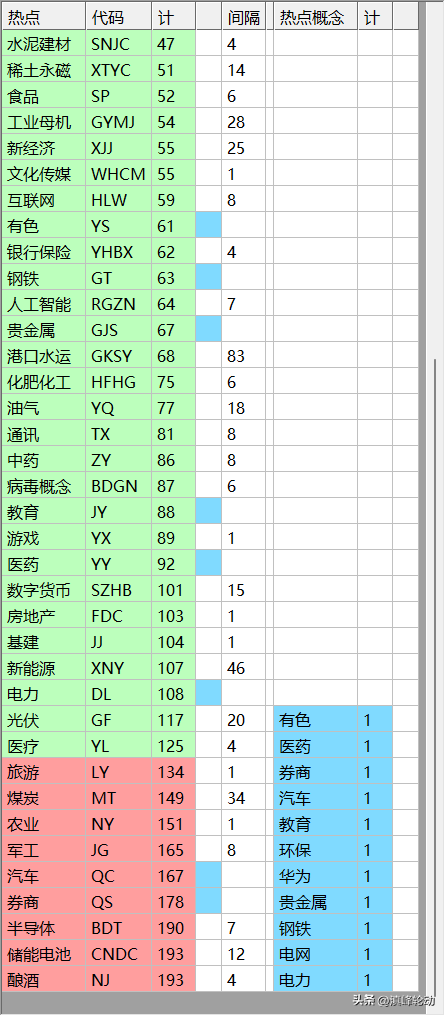Select the 光伏 cell
Viewport: 445px width, 1016px height.
pos(45,720)
